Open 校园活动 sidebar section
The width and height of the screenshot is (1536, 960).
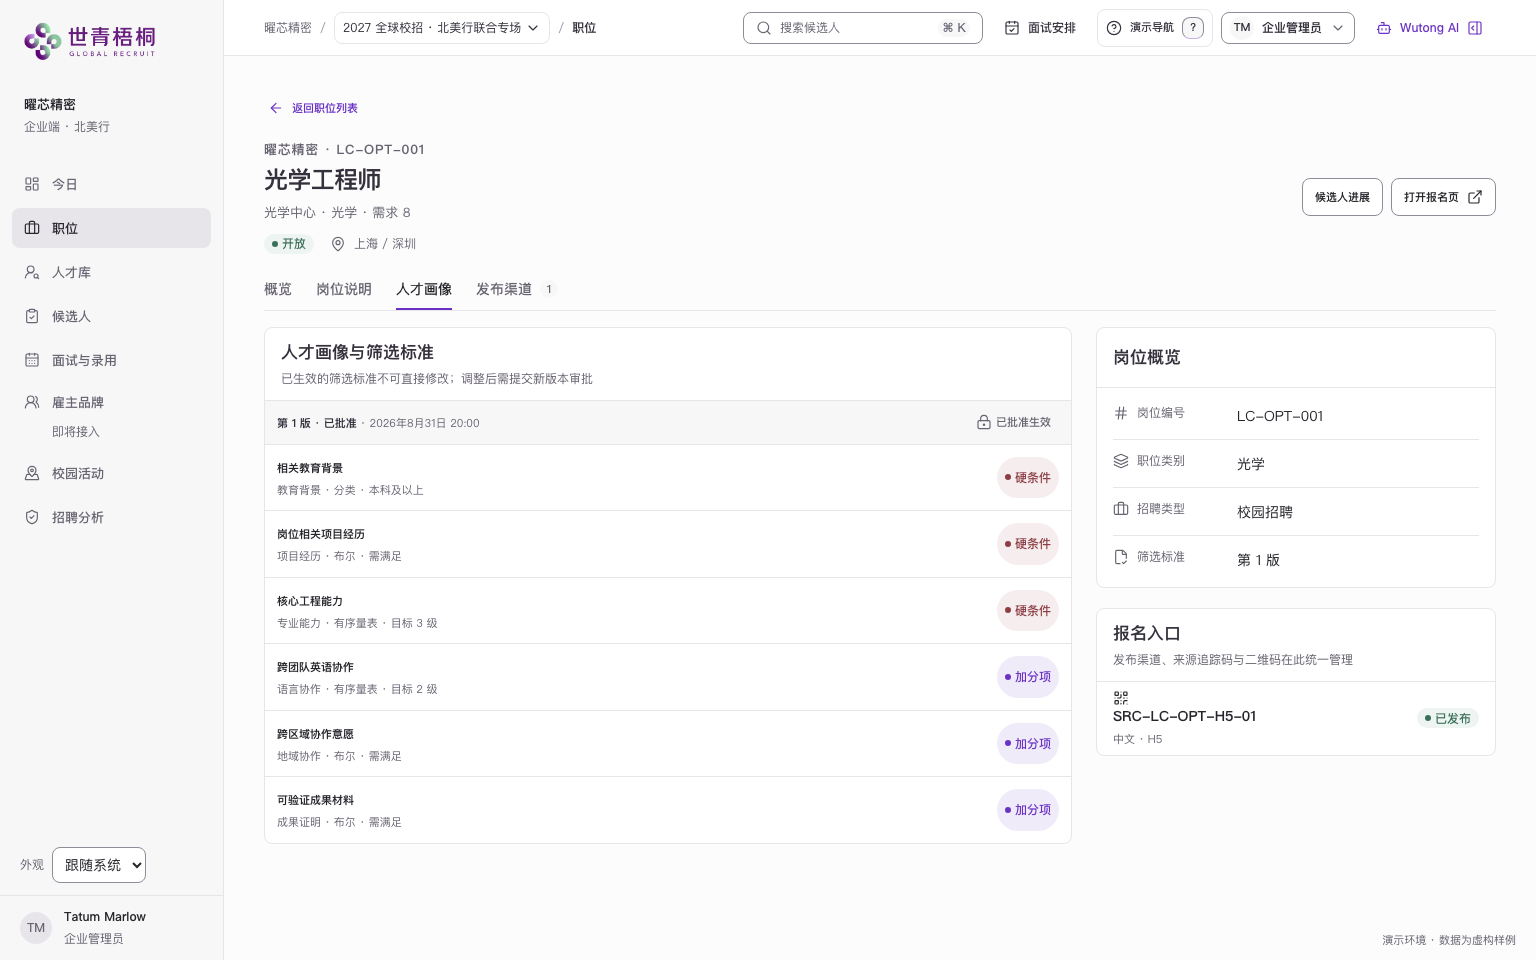(111, 473)
